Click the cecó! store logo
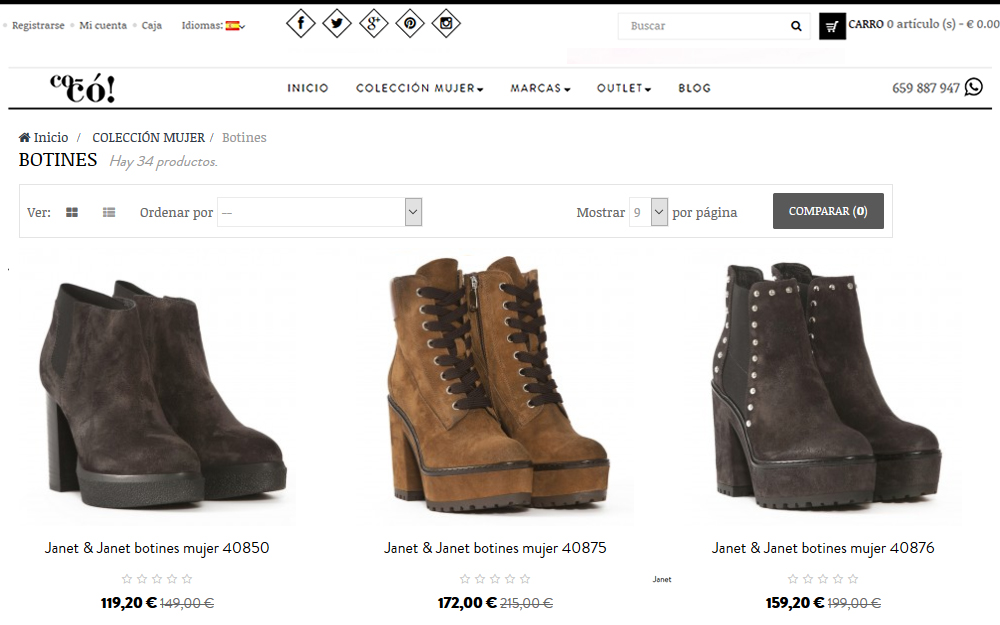This screenshot has height=625, width=1000. 83,88
